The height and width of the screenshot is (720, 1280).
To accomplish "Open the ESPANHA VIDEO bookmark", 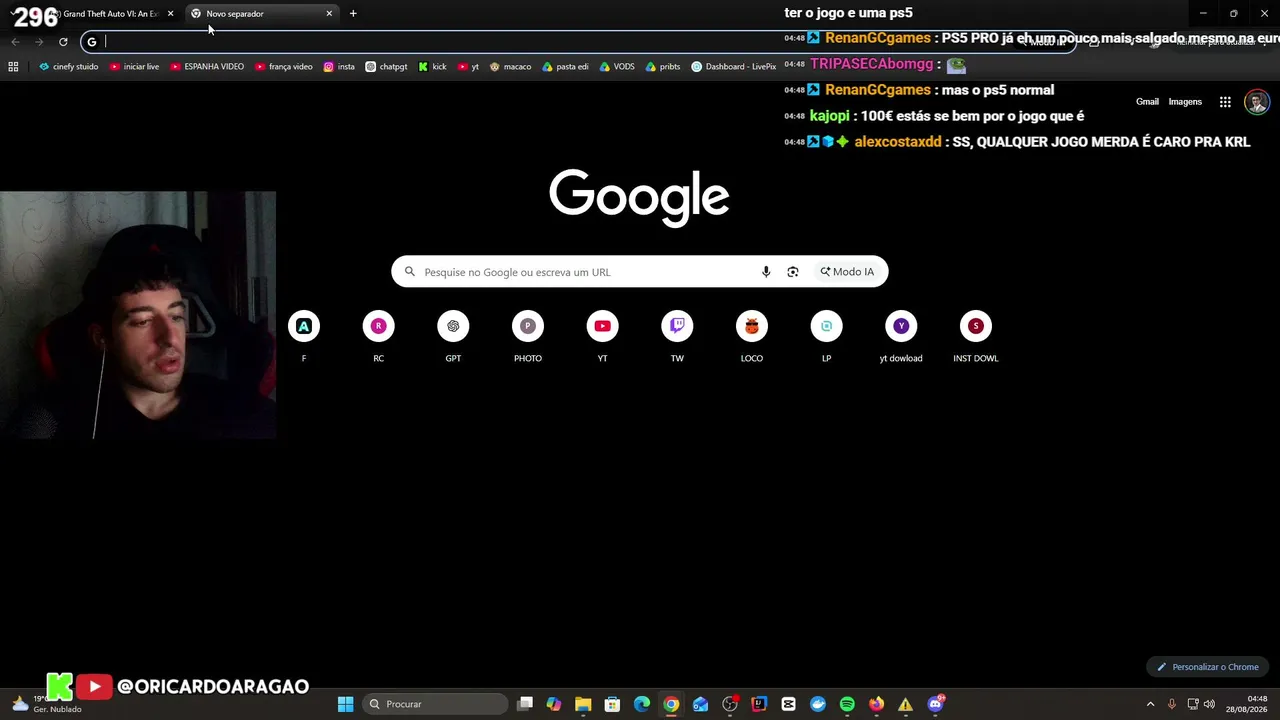I will click(x=207, y=67).
